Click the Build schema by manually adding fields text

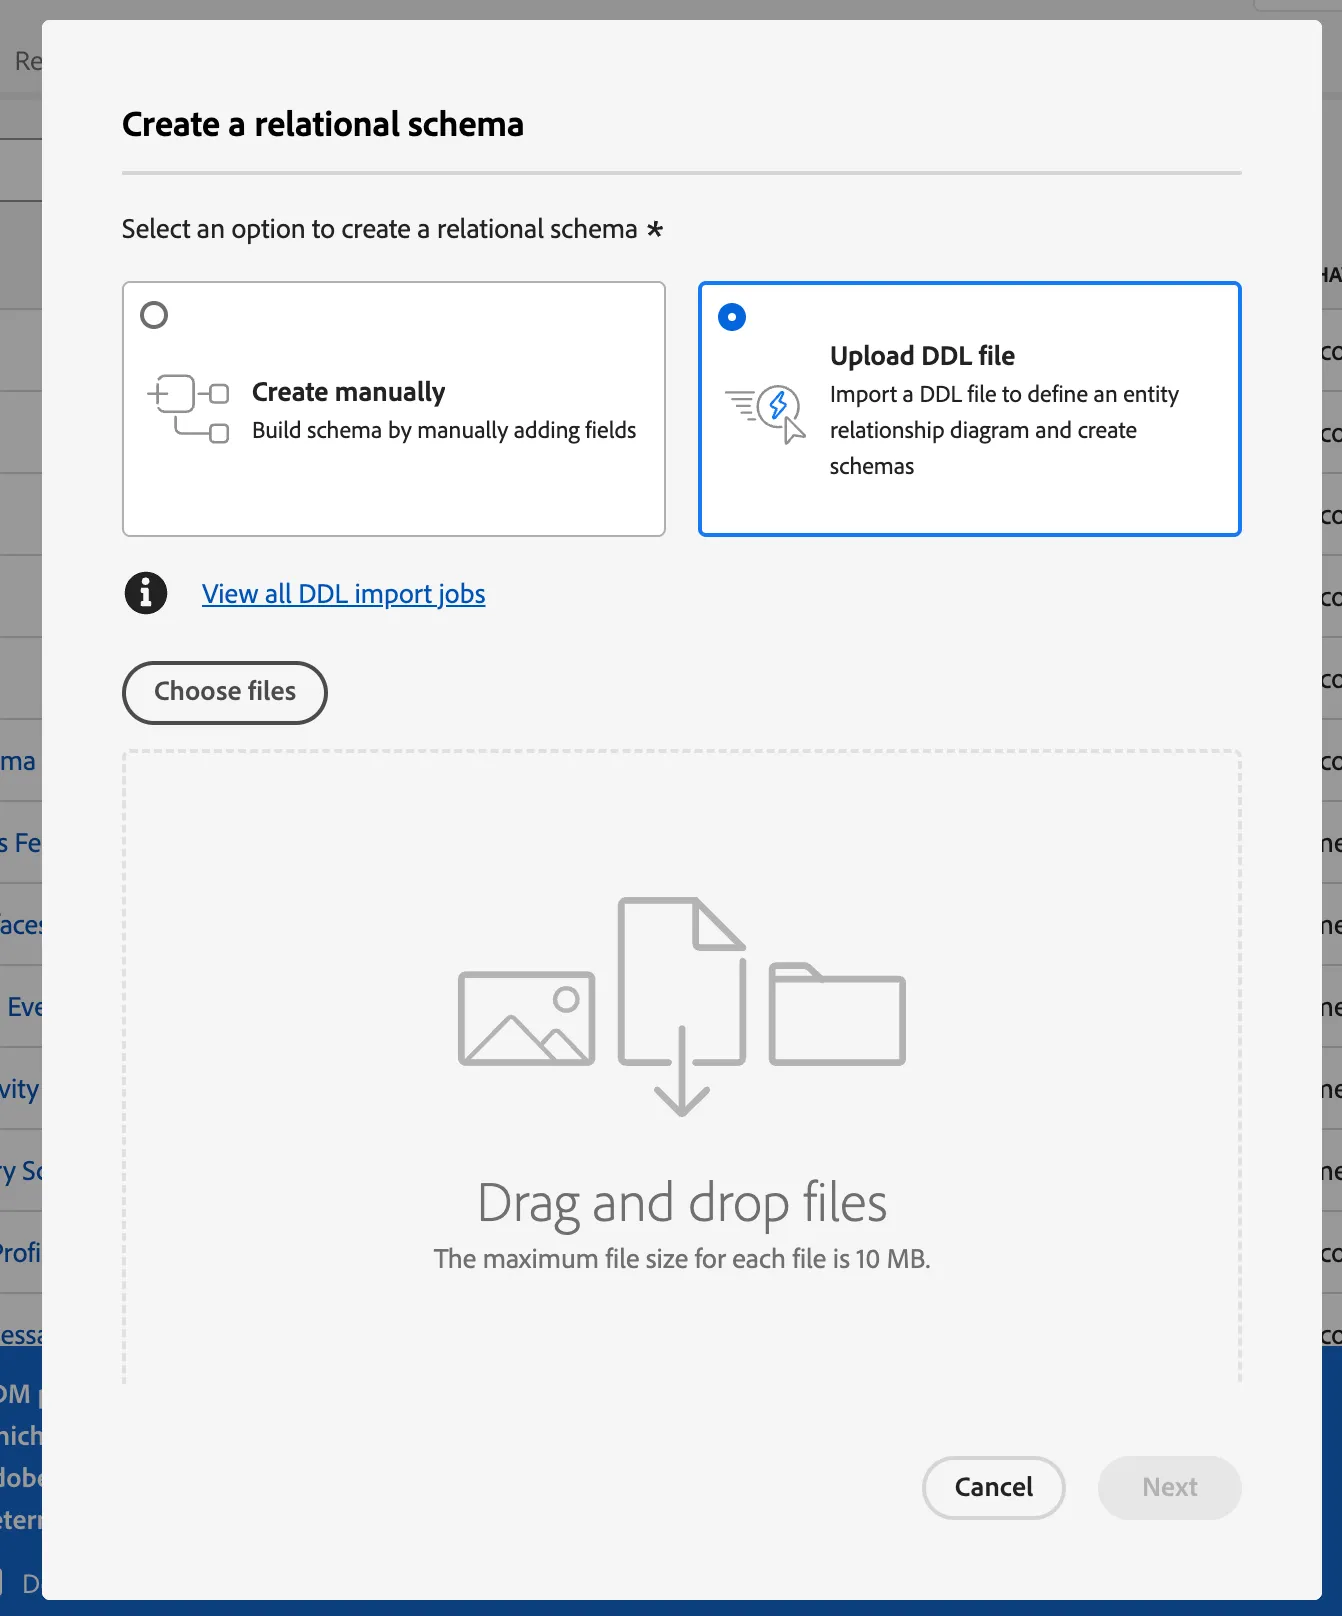click(x=444, y=430)
